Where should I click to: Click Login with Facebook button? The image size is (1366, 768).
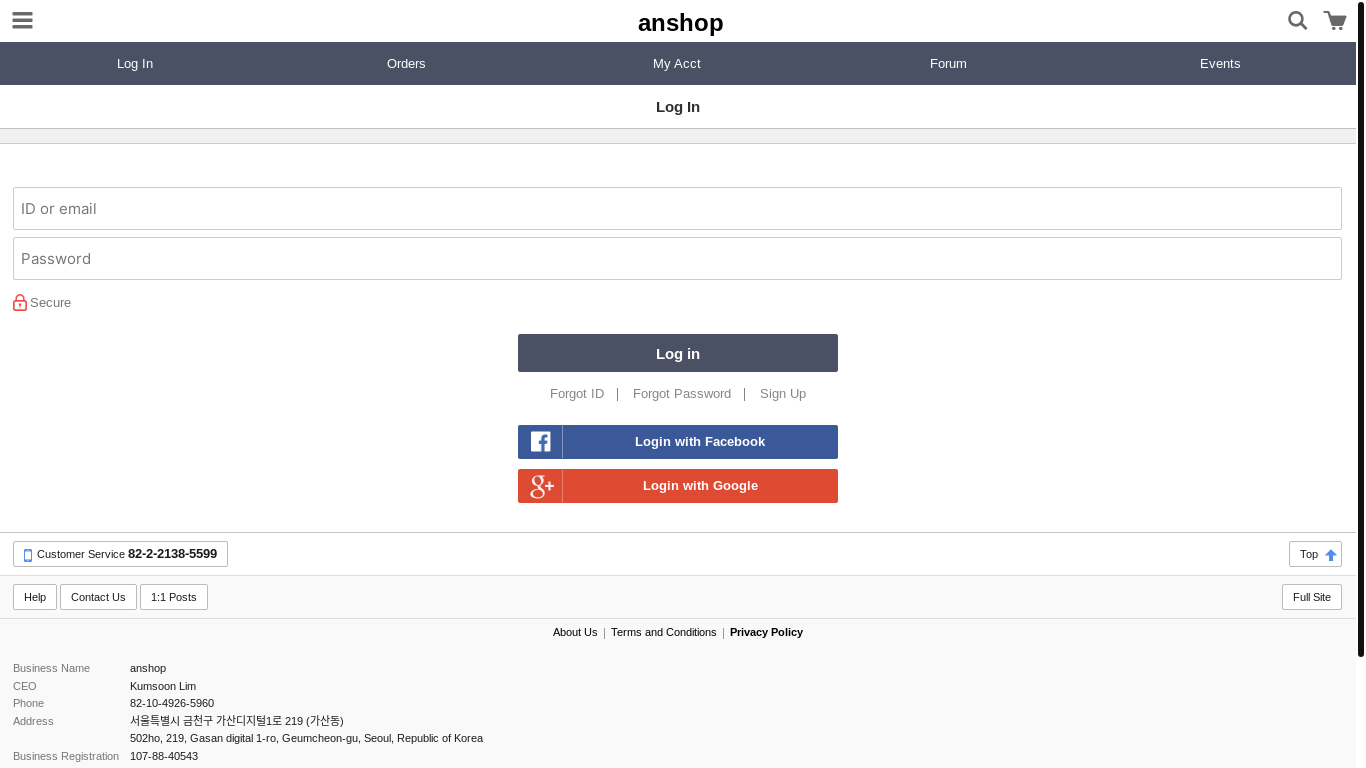tap(678, 442)
